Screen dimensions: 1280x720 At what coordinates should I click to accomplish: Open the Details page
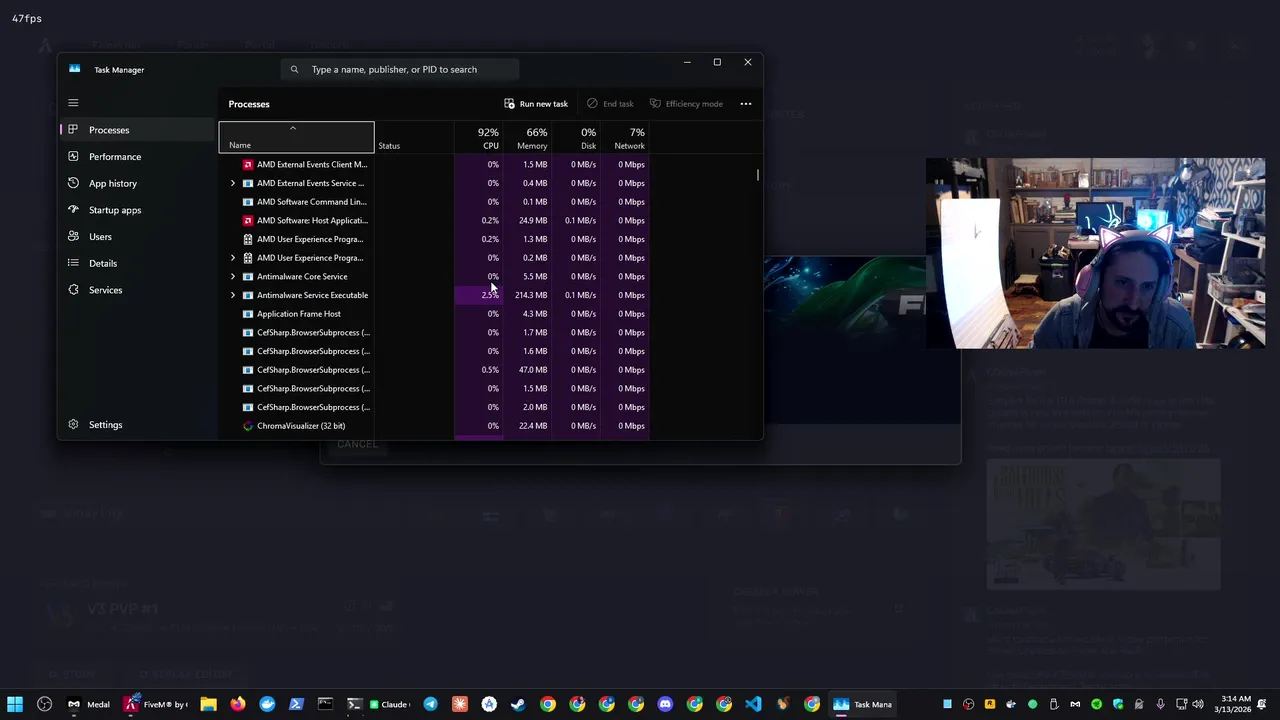click(138, 263)
